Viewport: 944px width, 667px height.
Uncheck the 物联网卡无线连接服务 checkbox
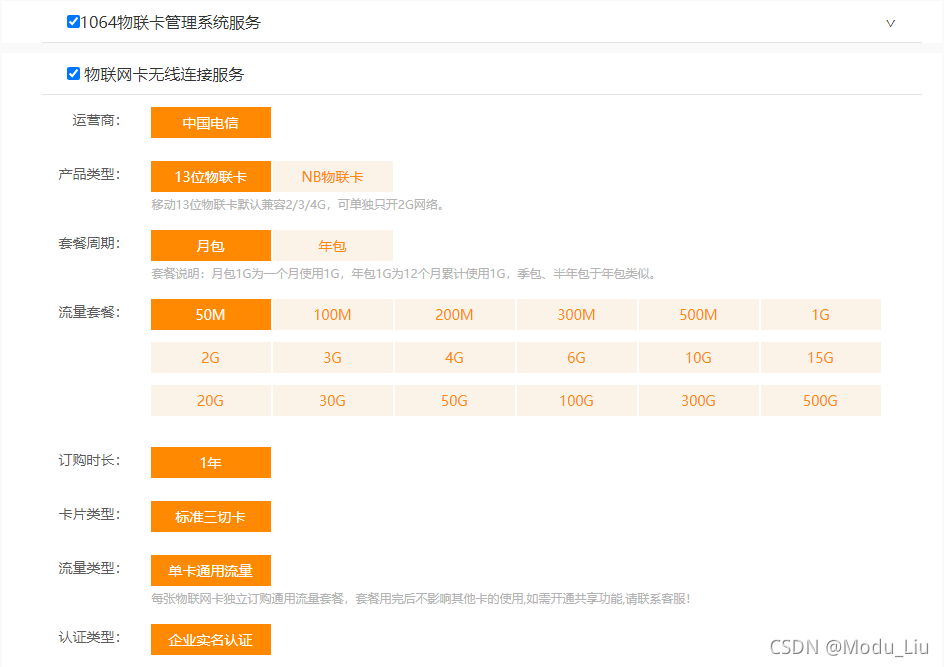[x=73, y=74]
